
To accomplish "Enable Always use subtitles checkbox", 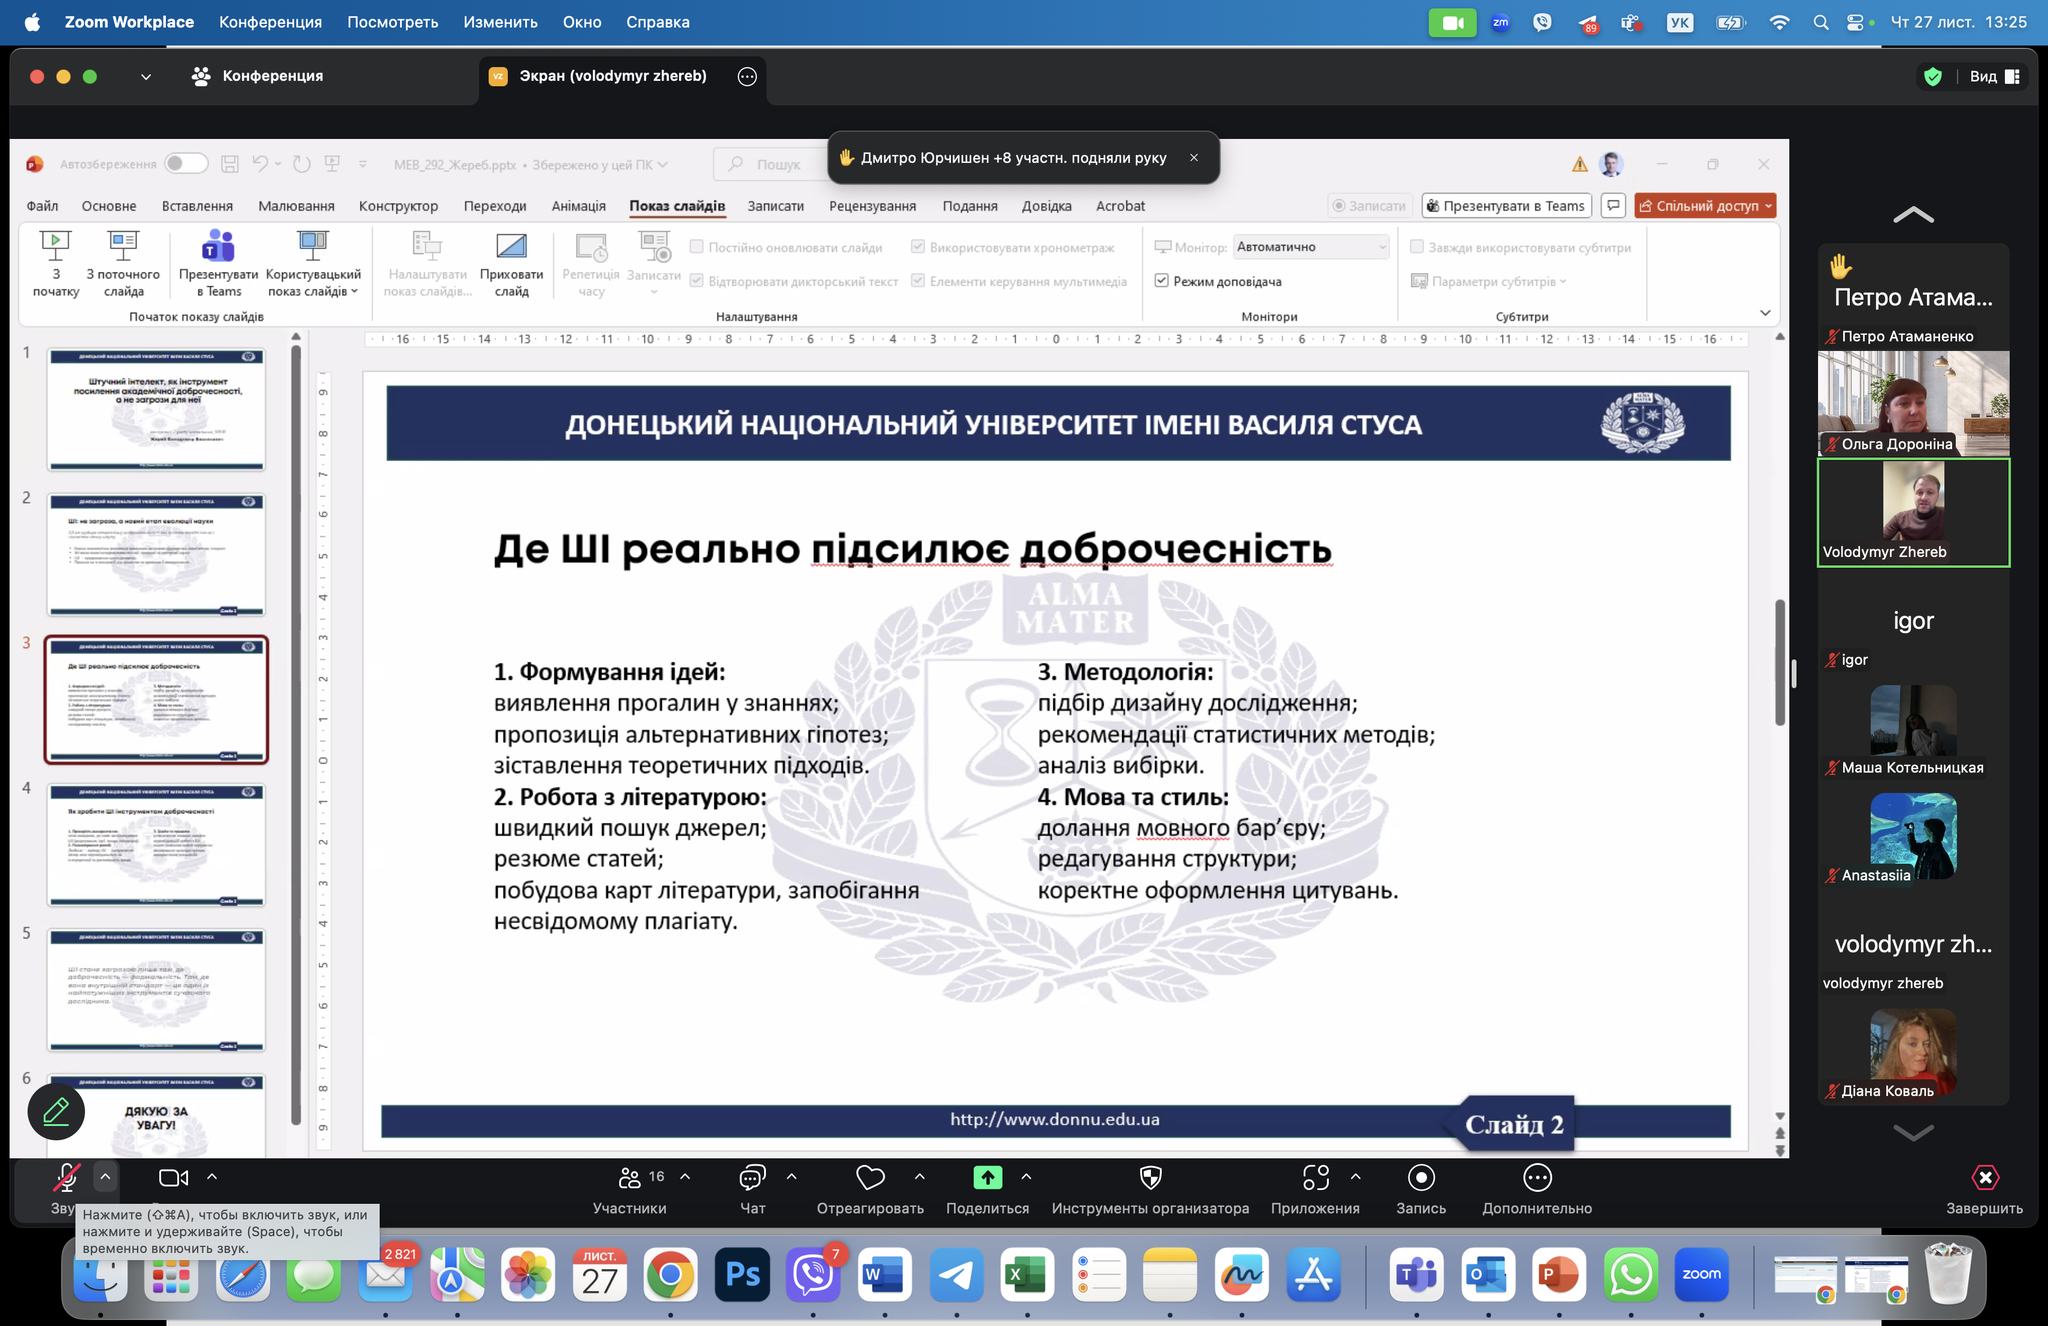I will point(1416,247).
